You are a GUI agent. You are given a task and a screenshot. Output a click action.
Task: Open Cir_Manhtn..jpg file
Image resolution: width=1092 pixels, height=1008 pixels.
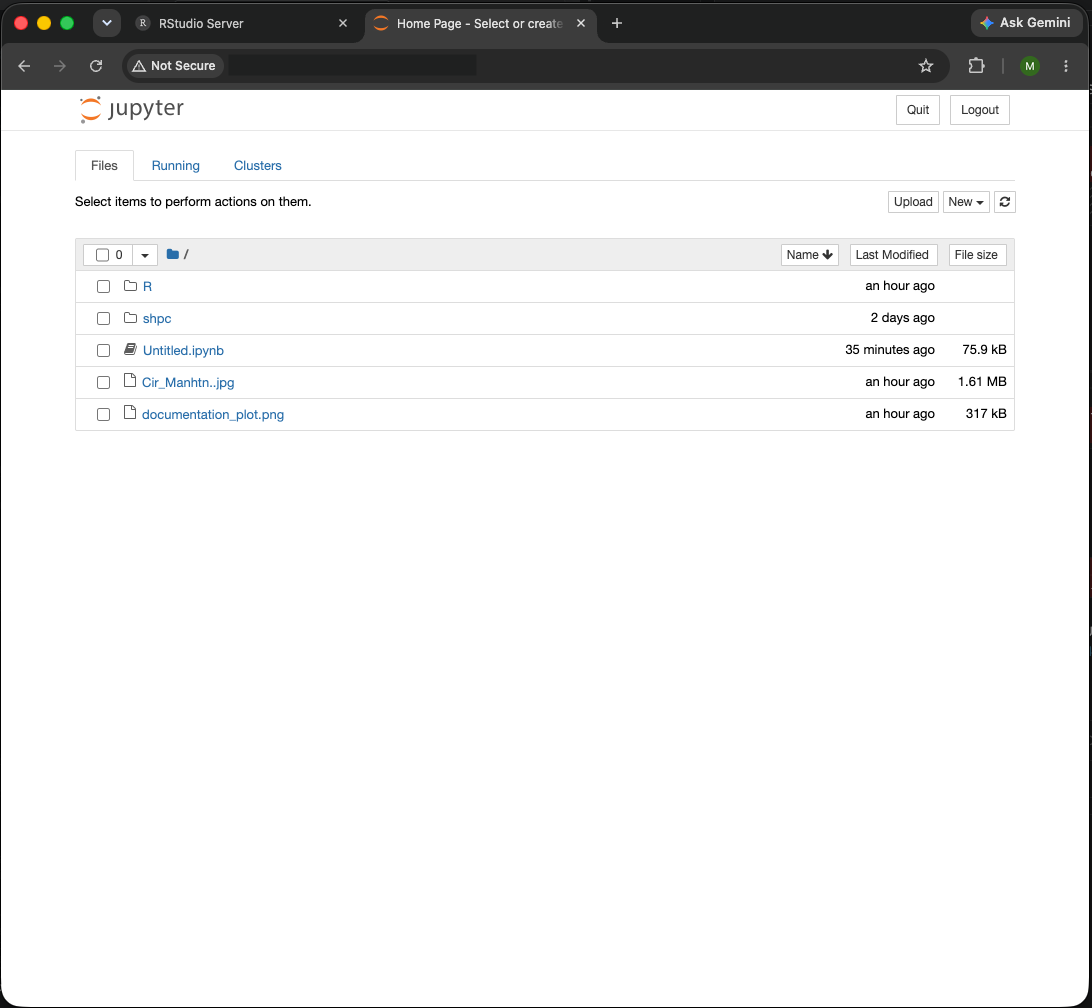click(188, 382)
